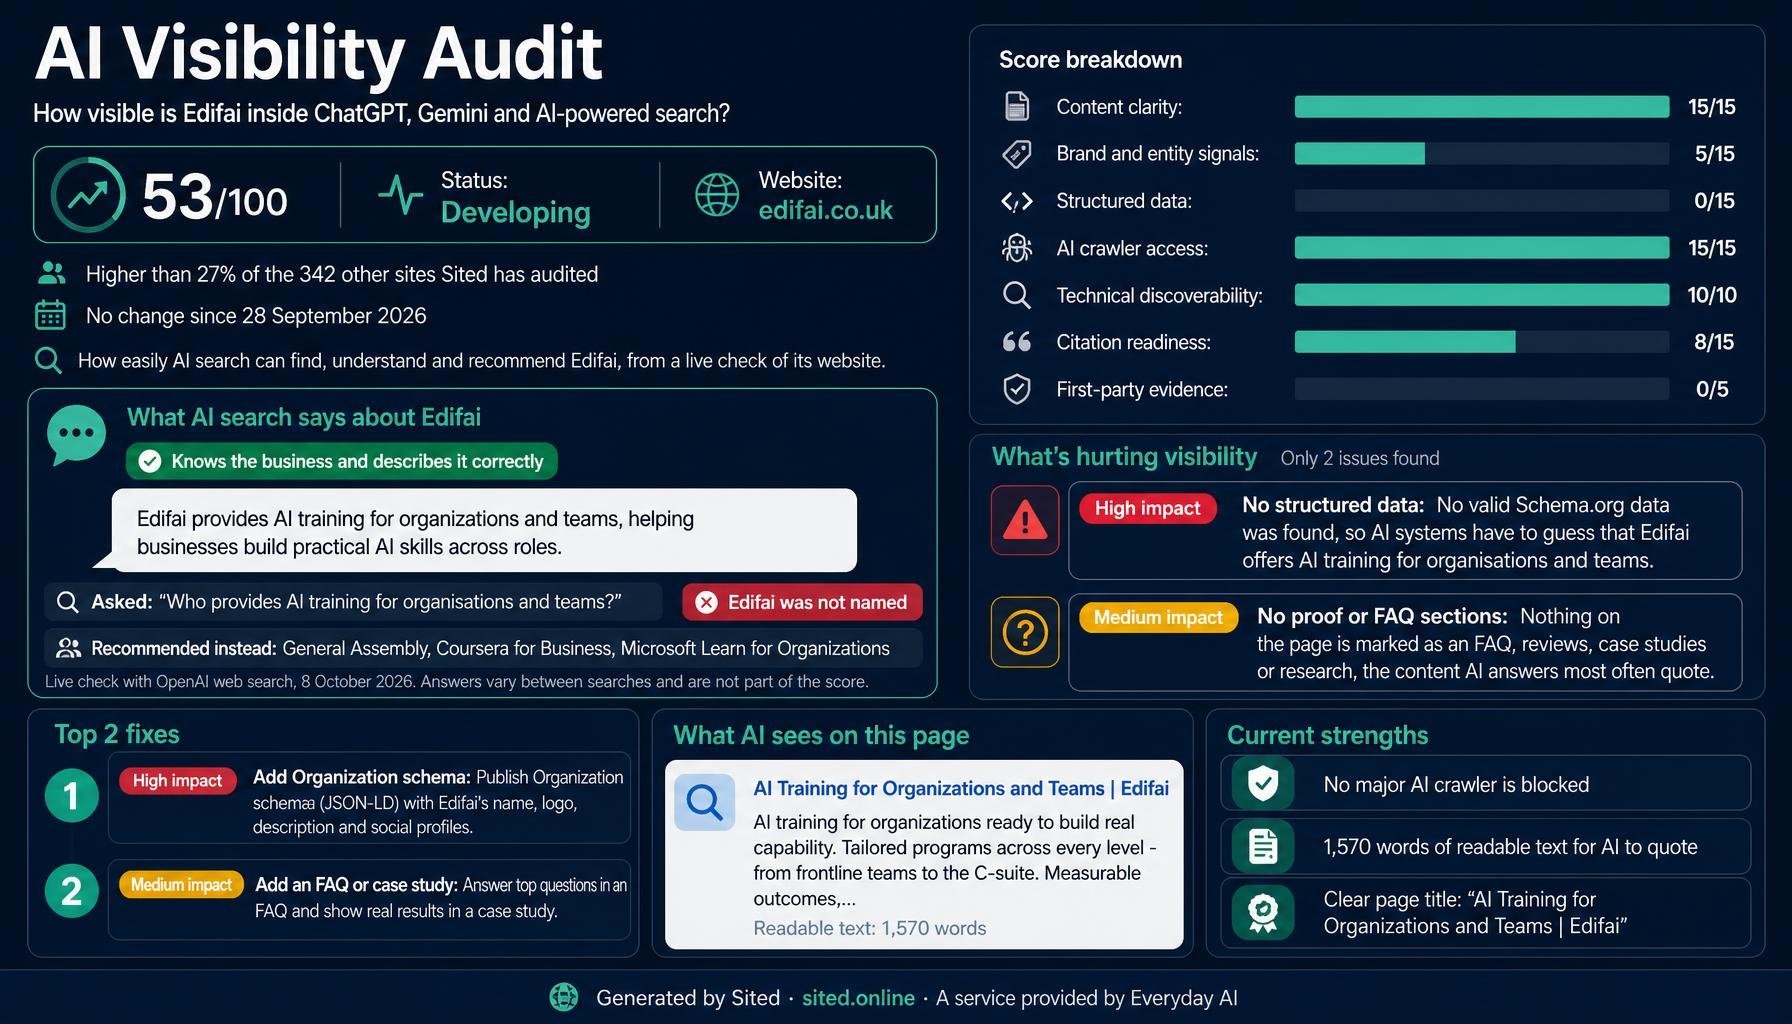The width and height of the screenshot is (1792, 1024).
Task: Click the magnifier icon for Technical discoverability
Action: click(x=1017, y=295)
